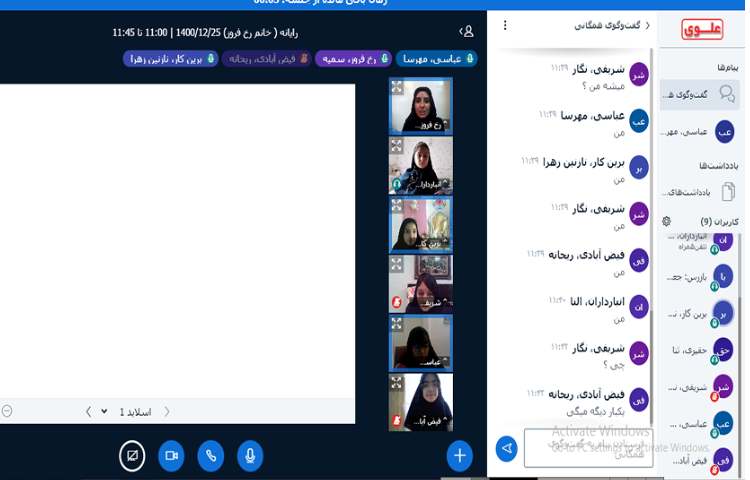Mute or unmute the microphone button

250,456
